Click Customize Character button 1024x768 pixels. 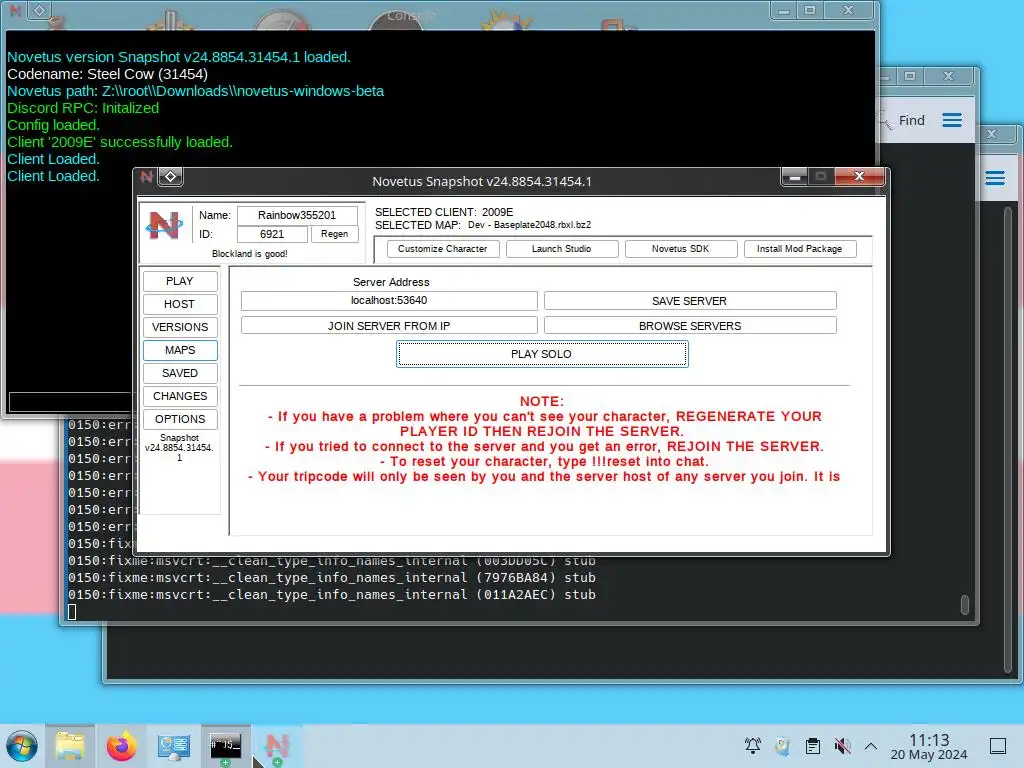click(x=443, y=249)
